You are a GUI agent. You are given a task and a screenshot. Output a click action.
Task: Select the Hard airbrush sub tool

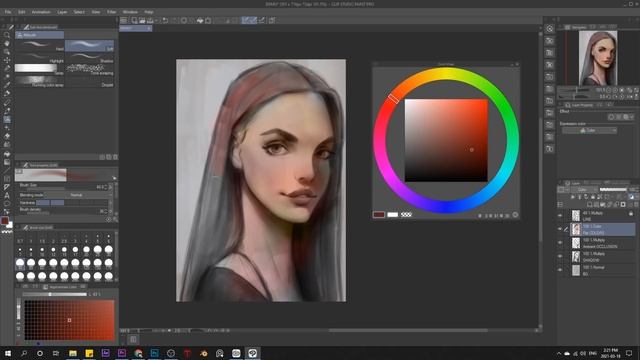click(40, 45)
